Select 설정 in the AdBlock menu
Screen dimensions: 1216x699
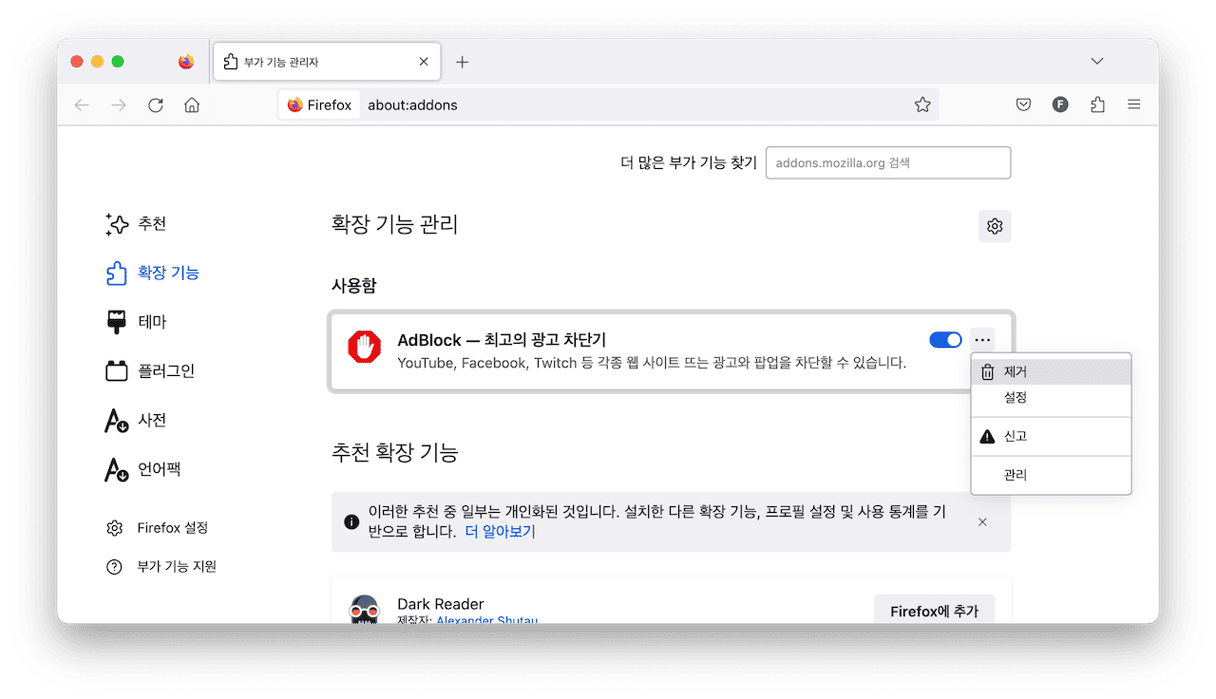click(x=1051, y=398)
